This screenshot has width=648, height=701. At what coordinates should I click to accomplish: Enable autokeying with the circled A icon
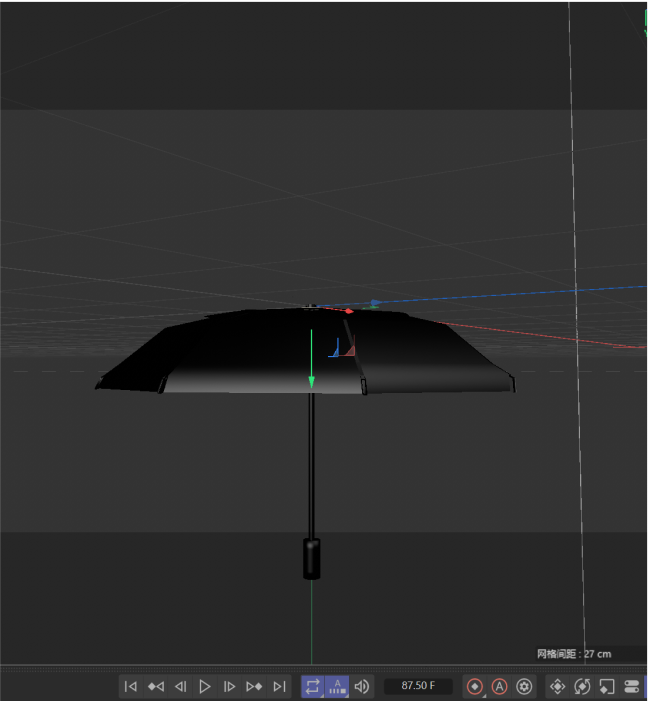pos(499,686)
